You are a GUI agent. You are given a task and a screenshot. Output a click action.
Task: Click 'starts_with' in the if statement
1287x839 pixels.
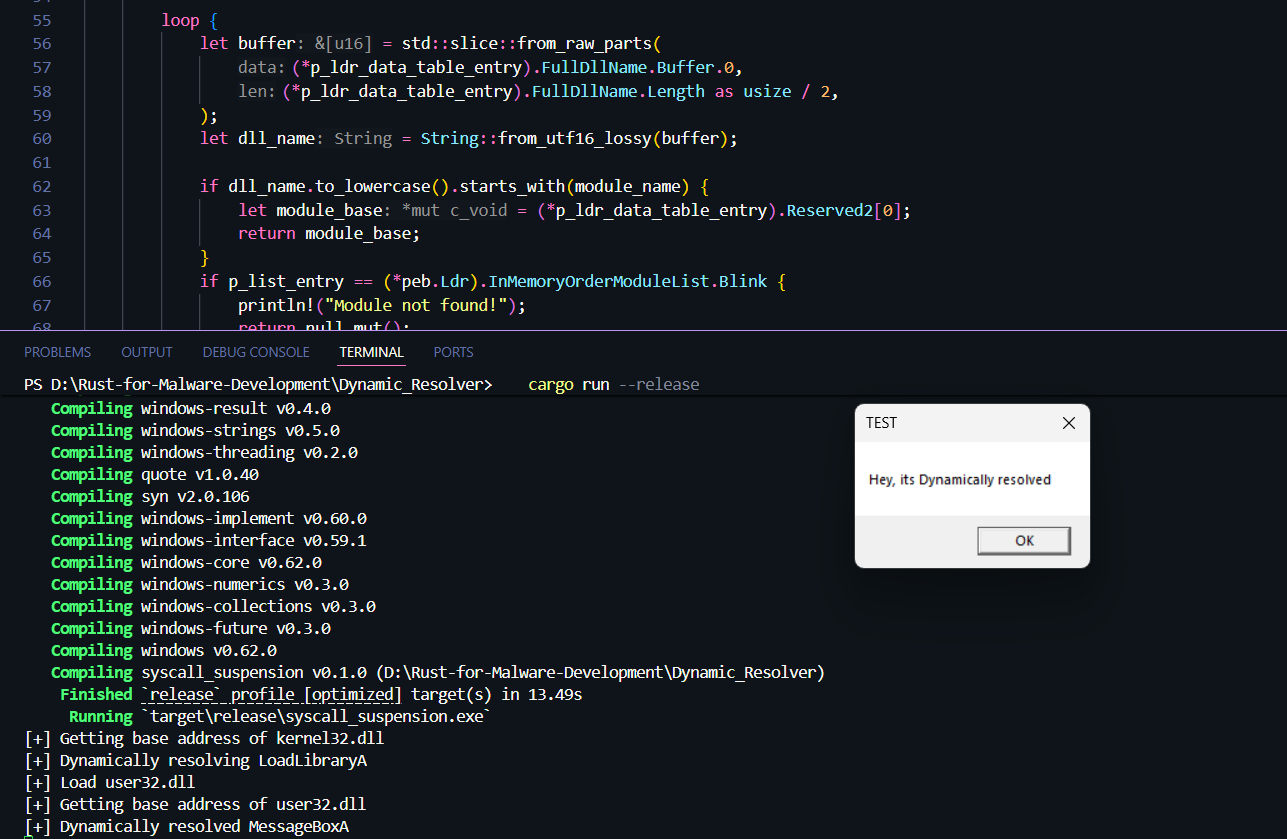[512, 186]
